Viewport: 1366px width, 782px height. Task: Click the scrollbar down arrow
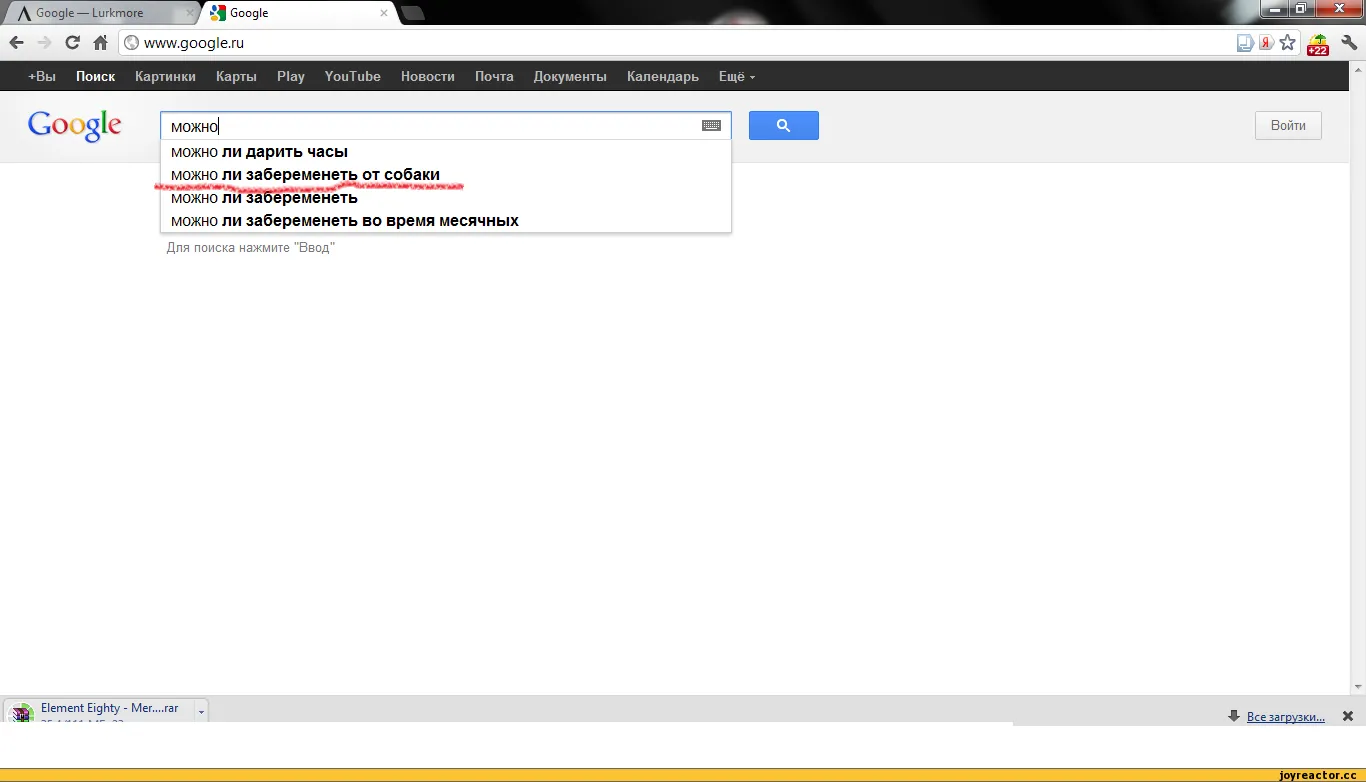pyautogui.click(x=1358, y=687)
